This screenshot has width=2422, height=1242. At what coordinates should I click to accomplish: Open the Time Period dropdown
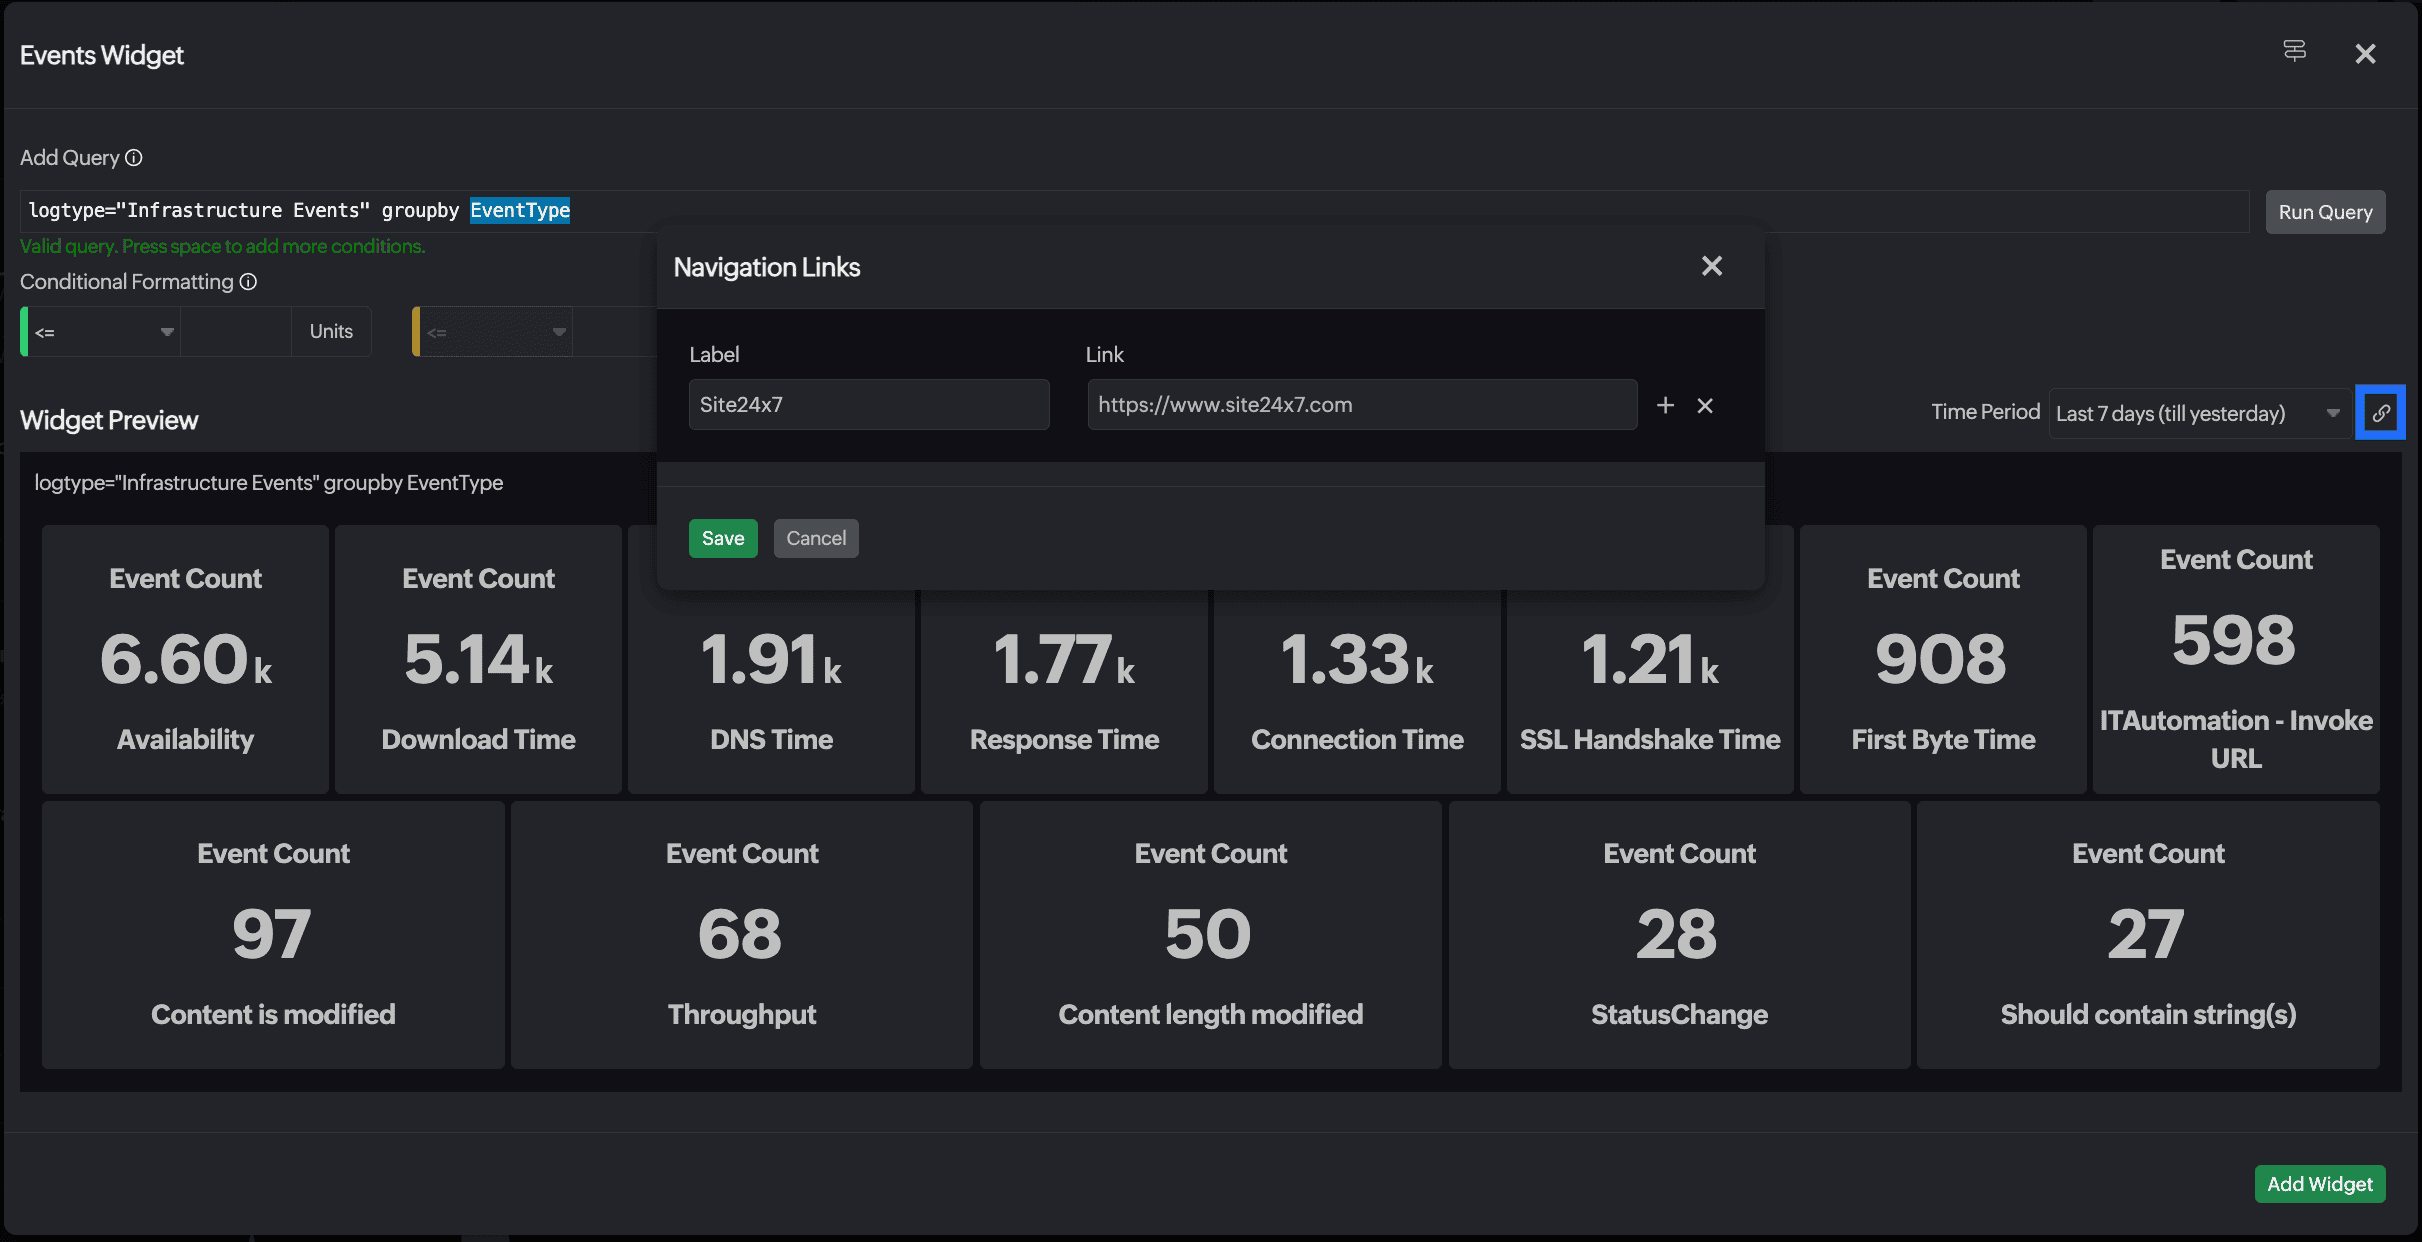(x=2198, y=414)
